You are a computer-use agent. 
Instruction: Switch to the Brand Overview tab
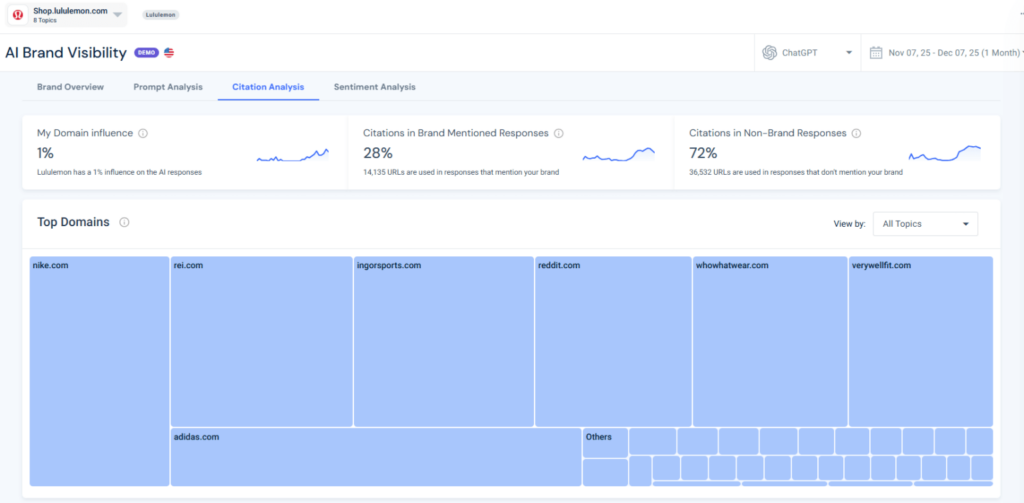[x=70, y=87]
